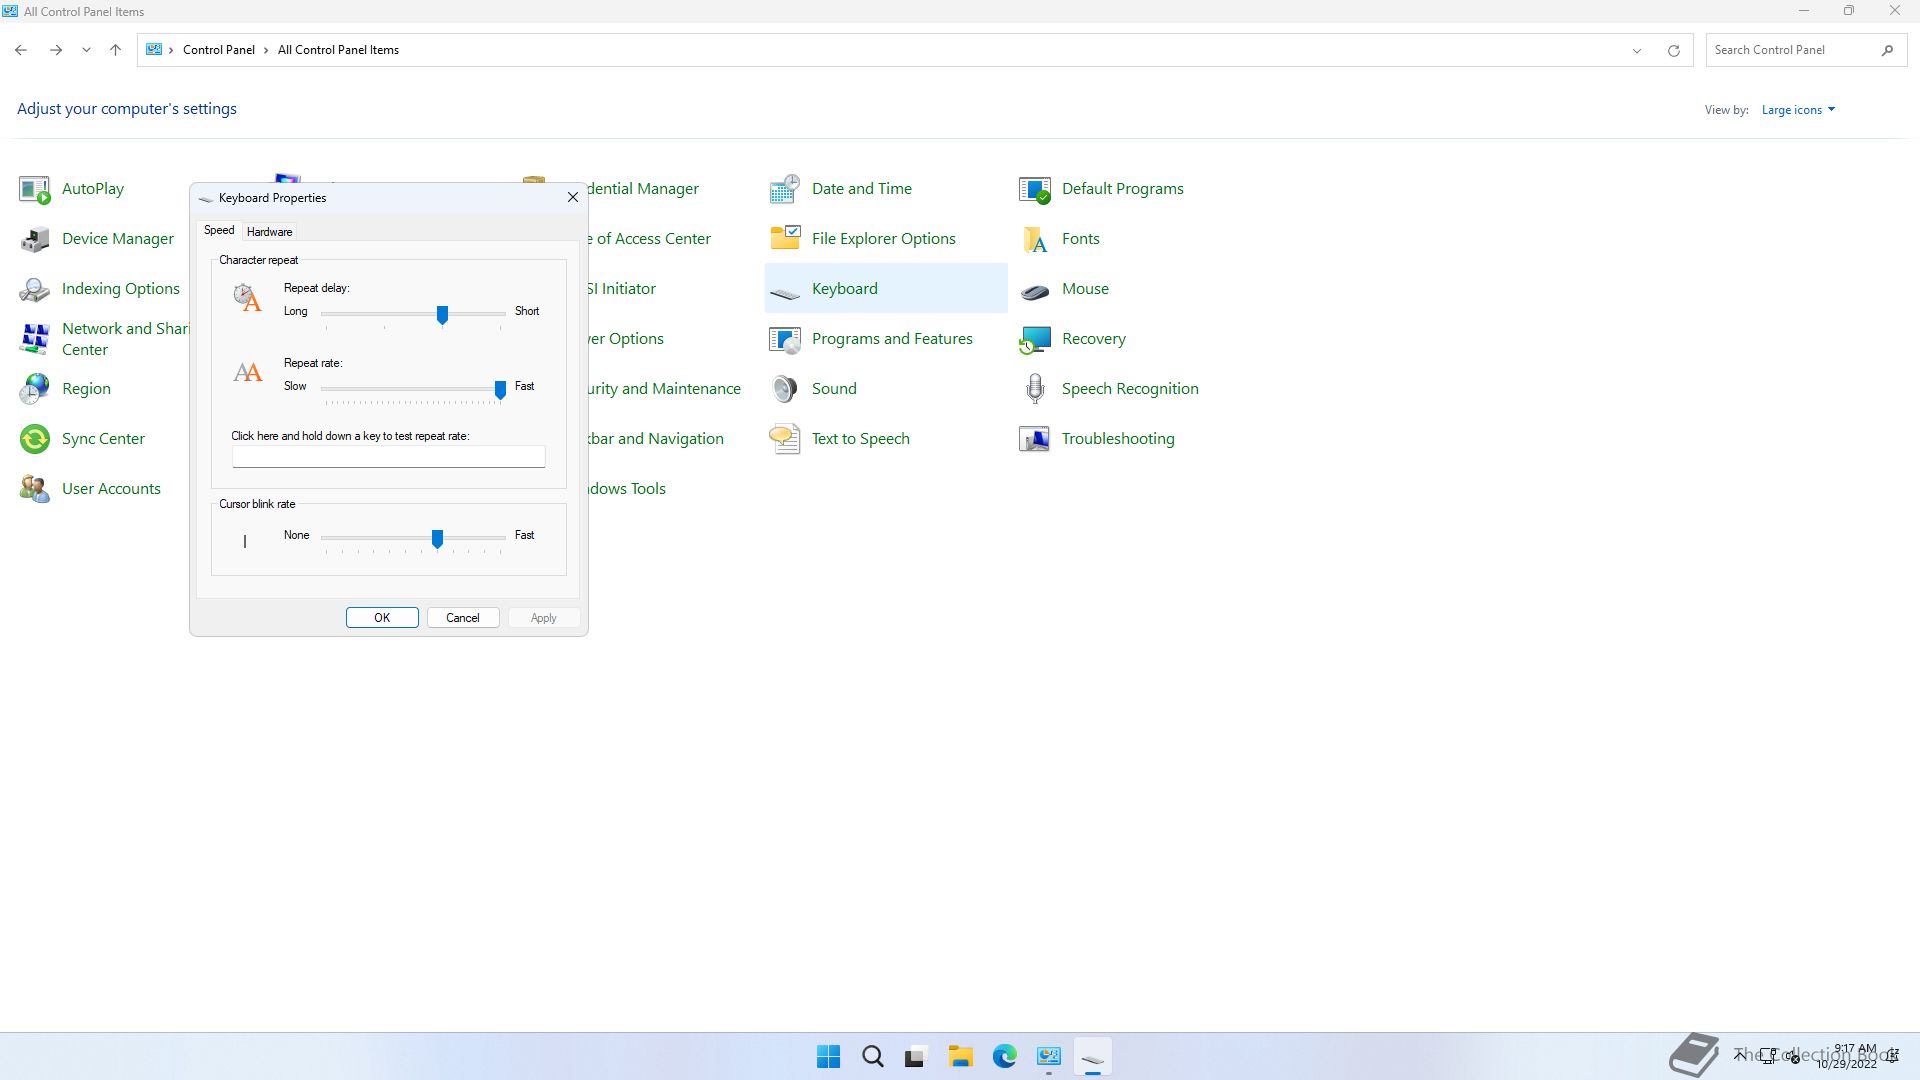The width and height of the screenshot is (1920, 1080).
Task: Switch to the Hardware tab
Action: click(269, 232)
